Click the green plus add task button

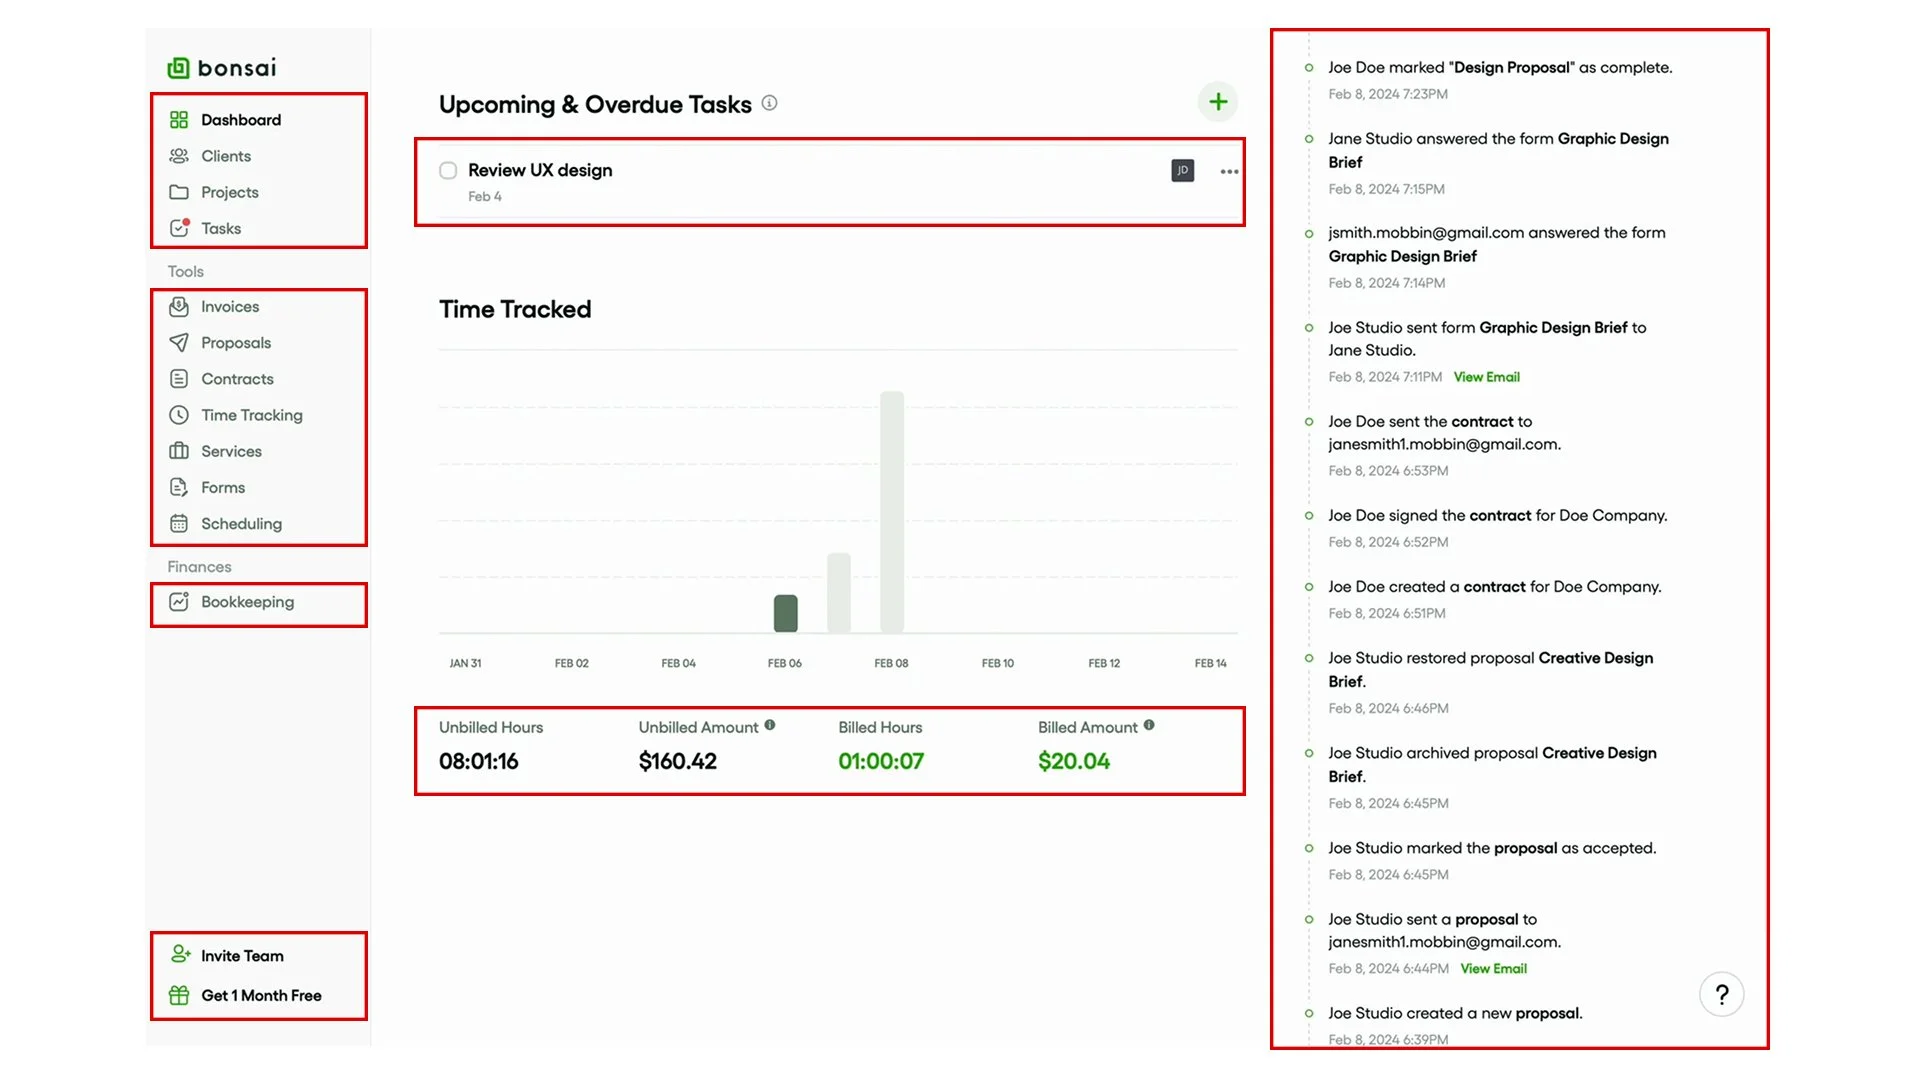pyautogui.click(x=1217, y=102)
